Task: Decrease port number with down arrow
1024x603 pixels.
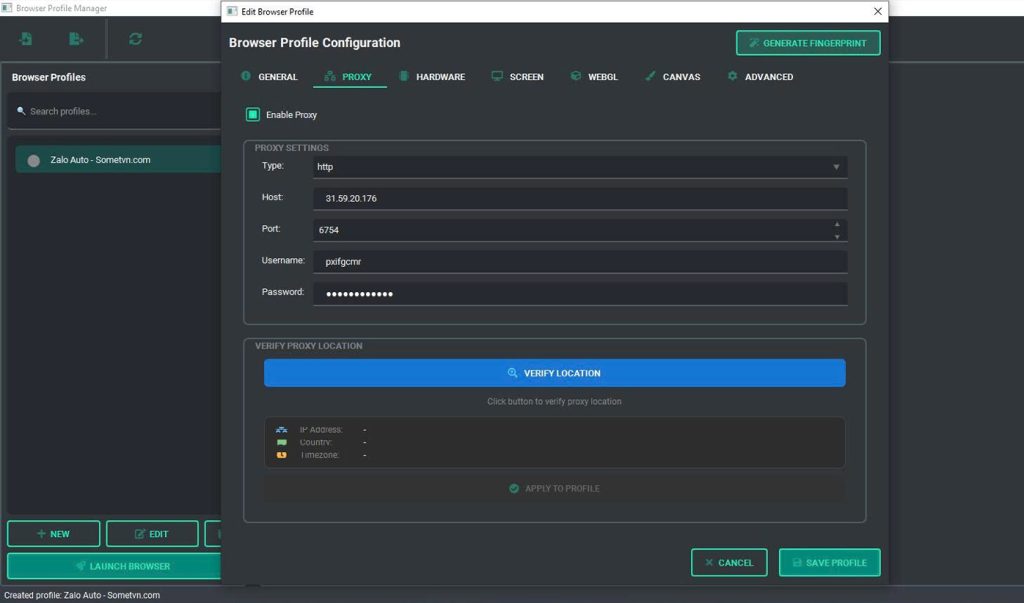Action: [837, 236]
